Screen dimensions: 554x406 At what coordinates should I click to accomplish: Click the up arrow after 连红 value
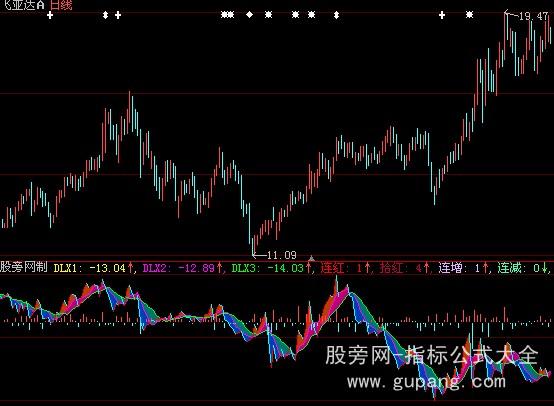[367, 268]
